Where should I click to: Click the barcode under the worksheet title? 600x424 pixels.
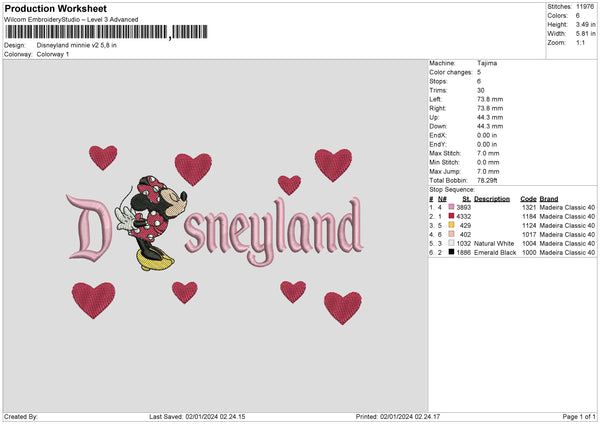pos(106,32)
